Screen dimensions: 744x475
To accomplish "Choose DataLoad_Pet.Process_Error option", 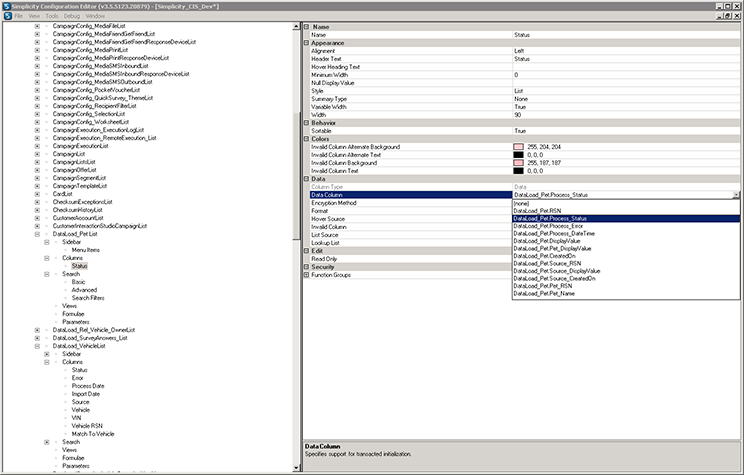I will [x=626, y=226].
